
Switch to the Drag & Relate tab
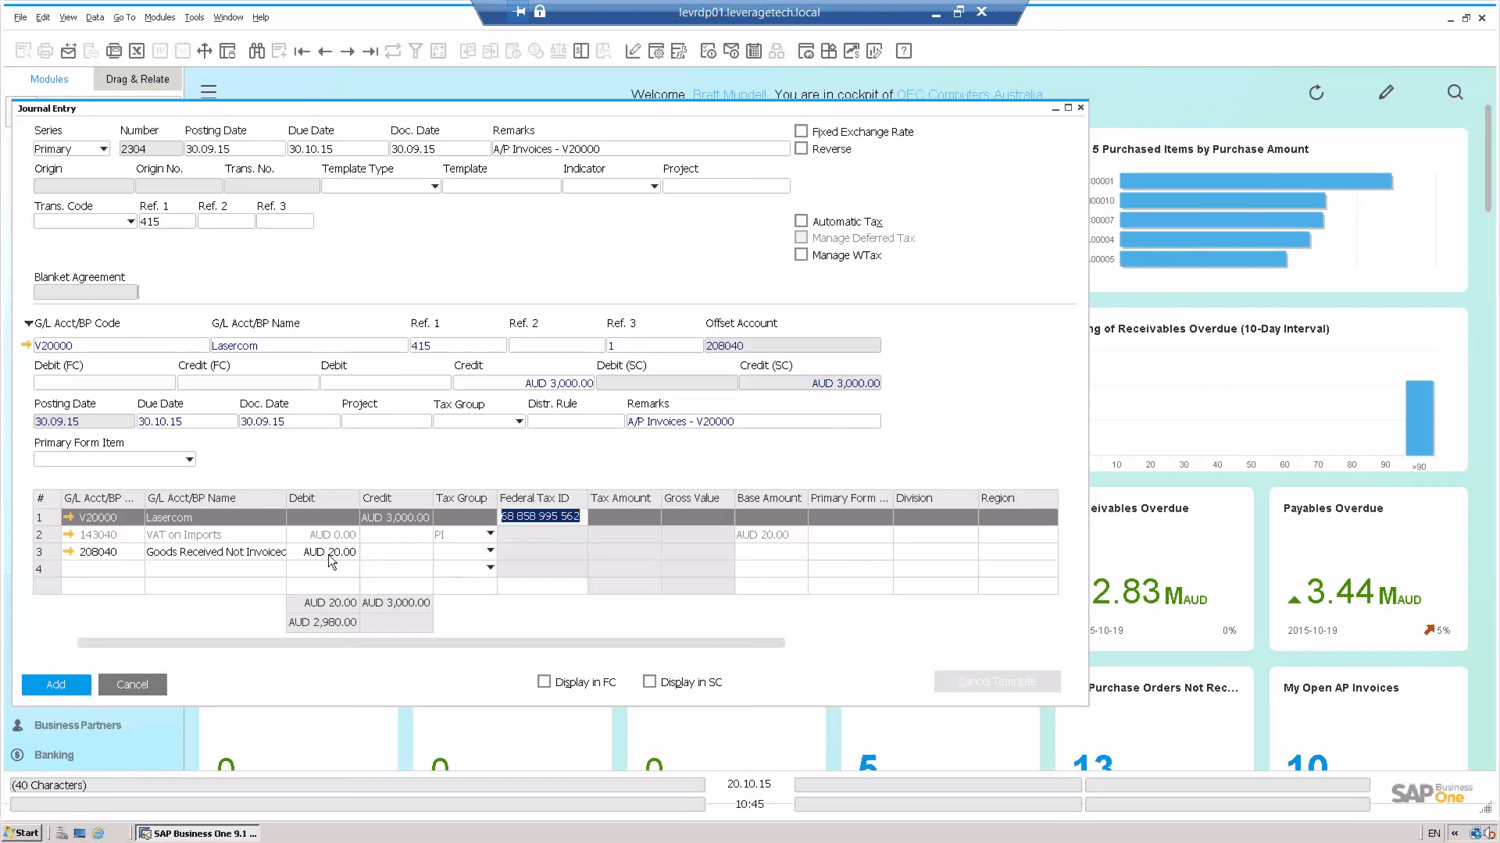[x=137, y=79]
